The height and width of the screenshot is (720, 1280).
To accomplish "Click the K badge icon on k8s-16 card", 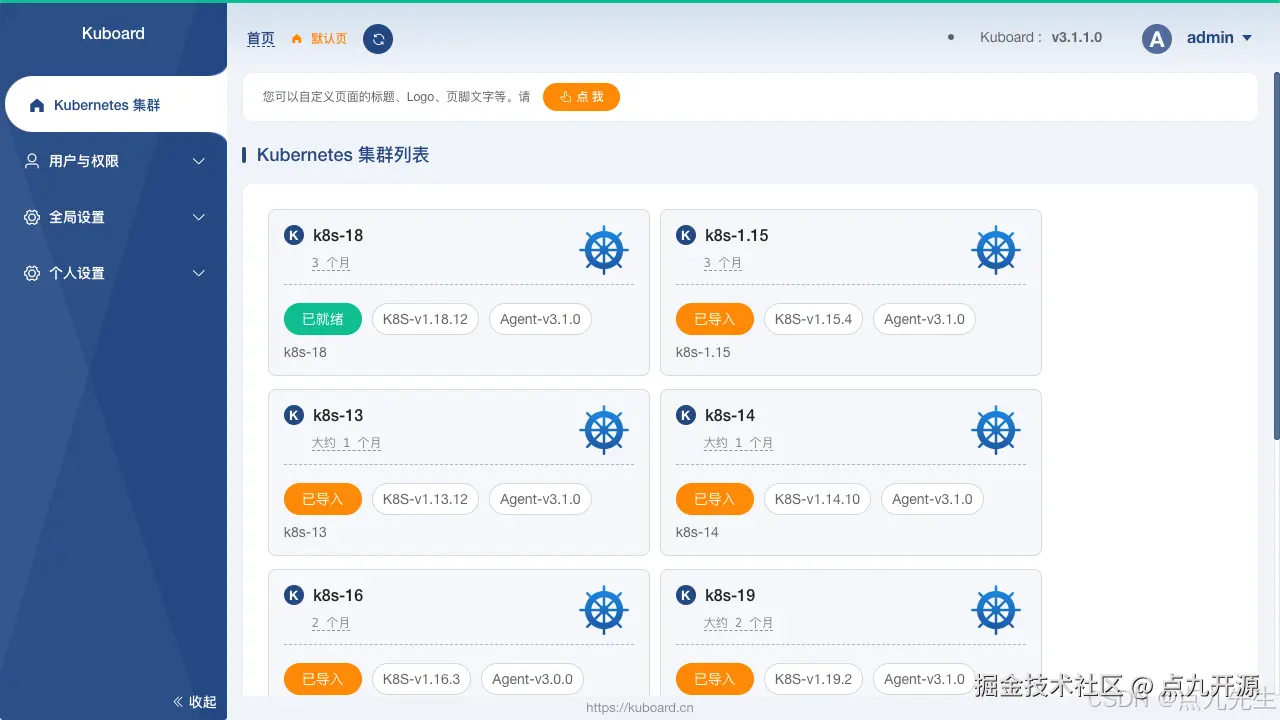I will point(294,595).
